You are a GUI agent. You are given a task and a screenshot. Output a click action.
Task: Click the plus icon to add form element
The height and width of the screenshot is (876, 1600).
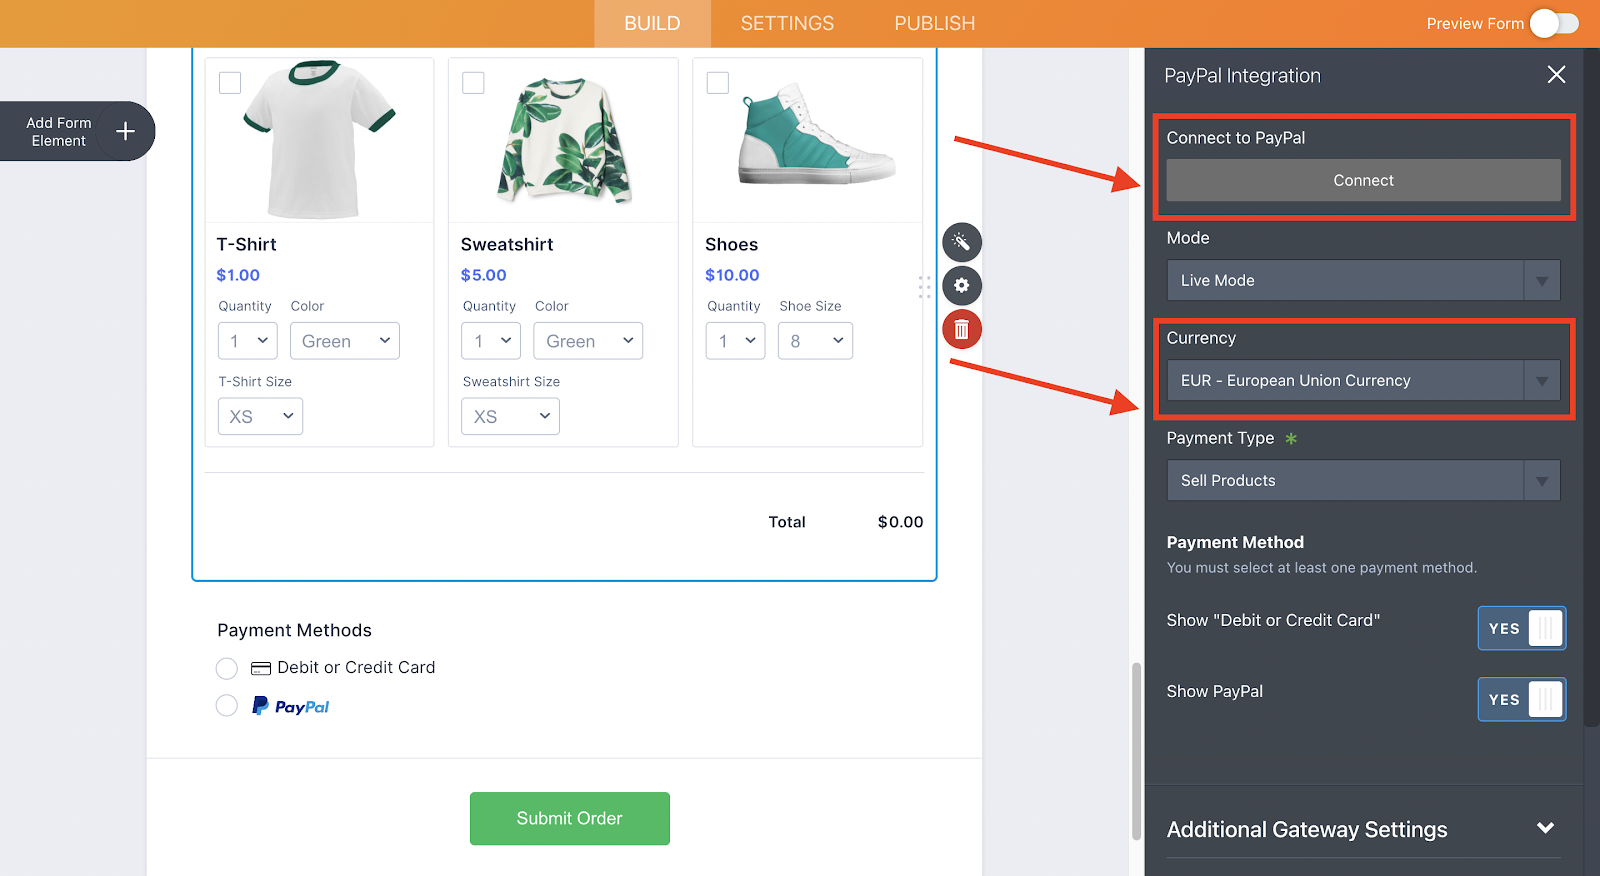125,131
